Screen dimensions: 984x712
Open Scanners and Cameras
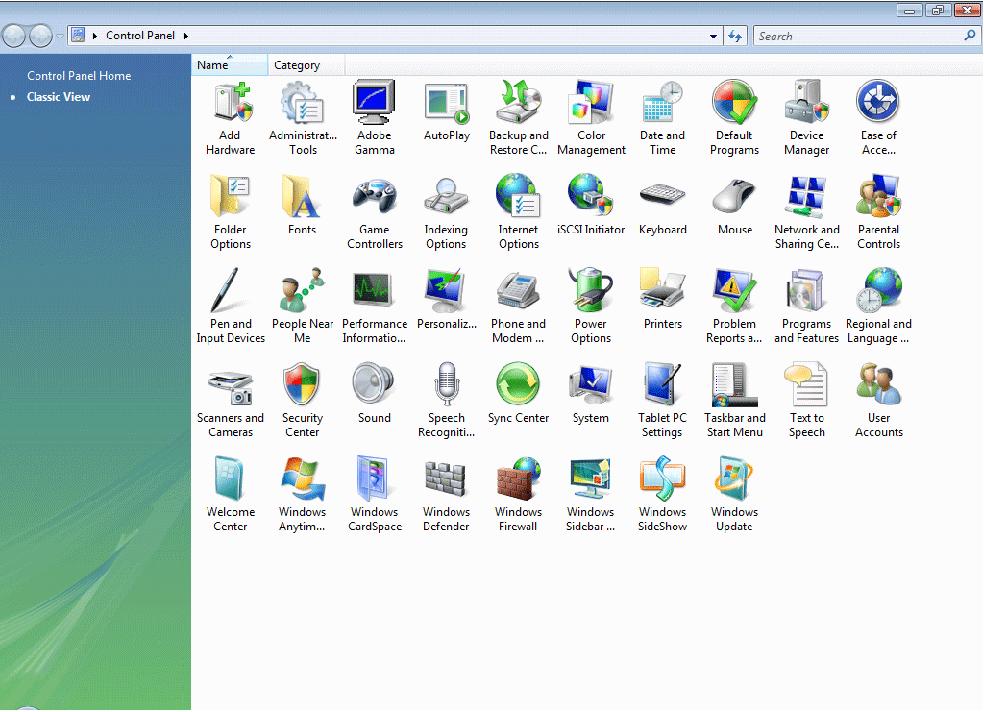pos(230,400)
